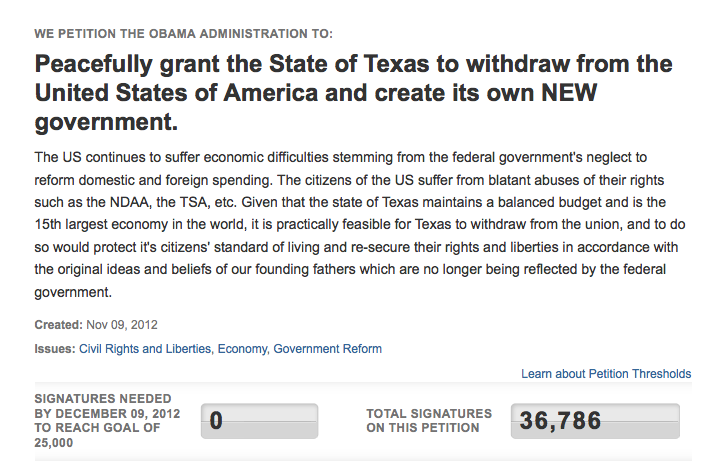The height and width of the screenshot is (476, 715).
Task: Open the Civil Rights and Liberties issue link
Action: 145,349
